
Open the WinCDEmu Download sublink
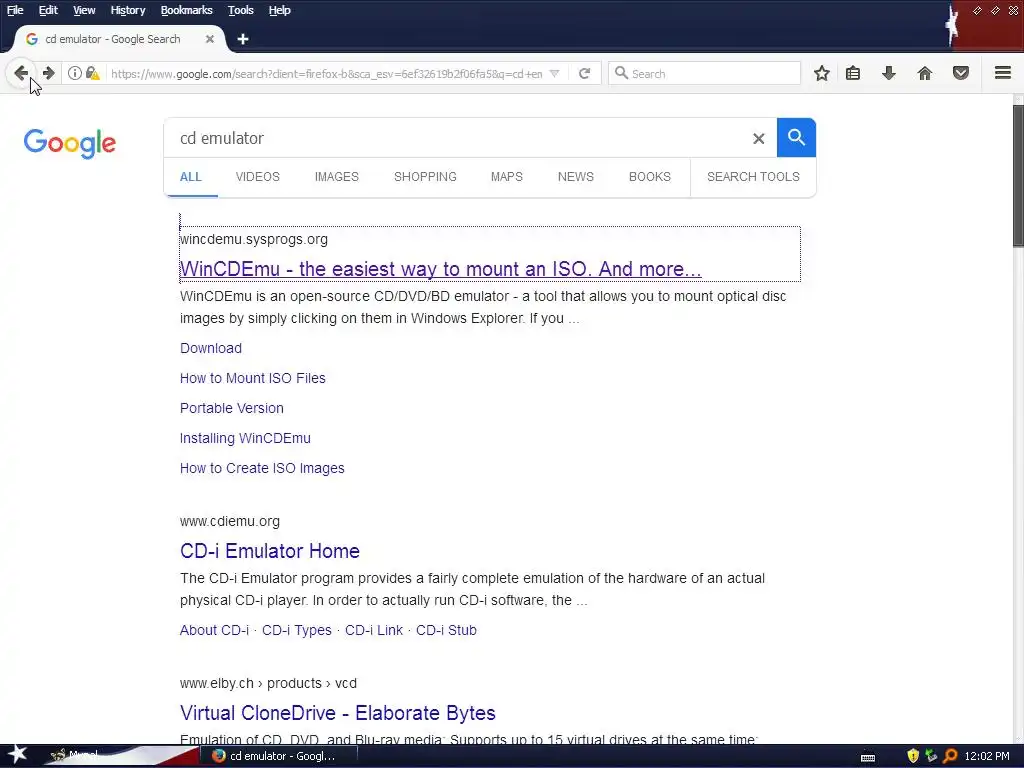click(x=211, y=348)
